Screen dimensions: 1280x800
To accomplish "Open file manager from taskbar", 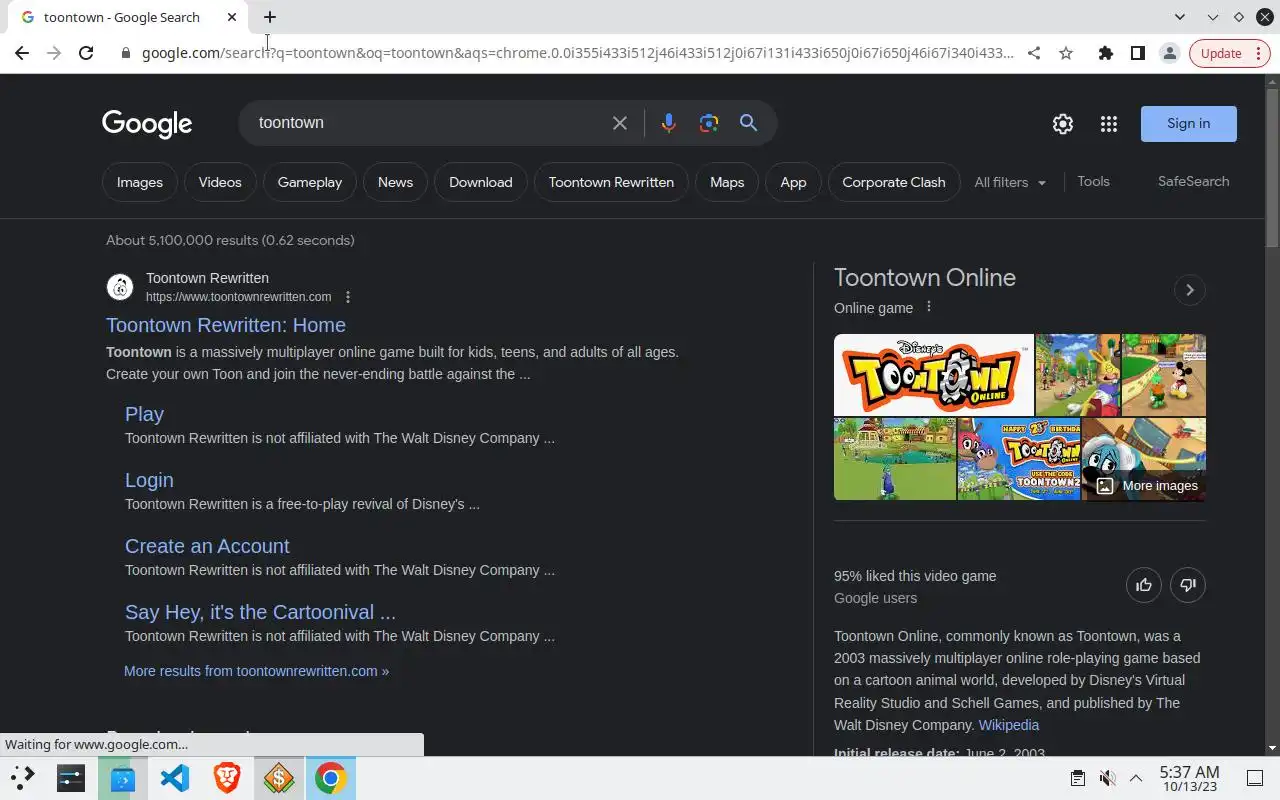I will [x=122, y=777].
